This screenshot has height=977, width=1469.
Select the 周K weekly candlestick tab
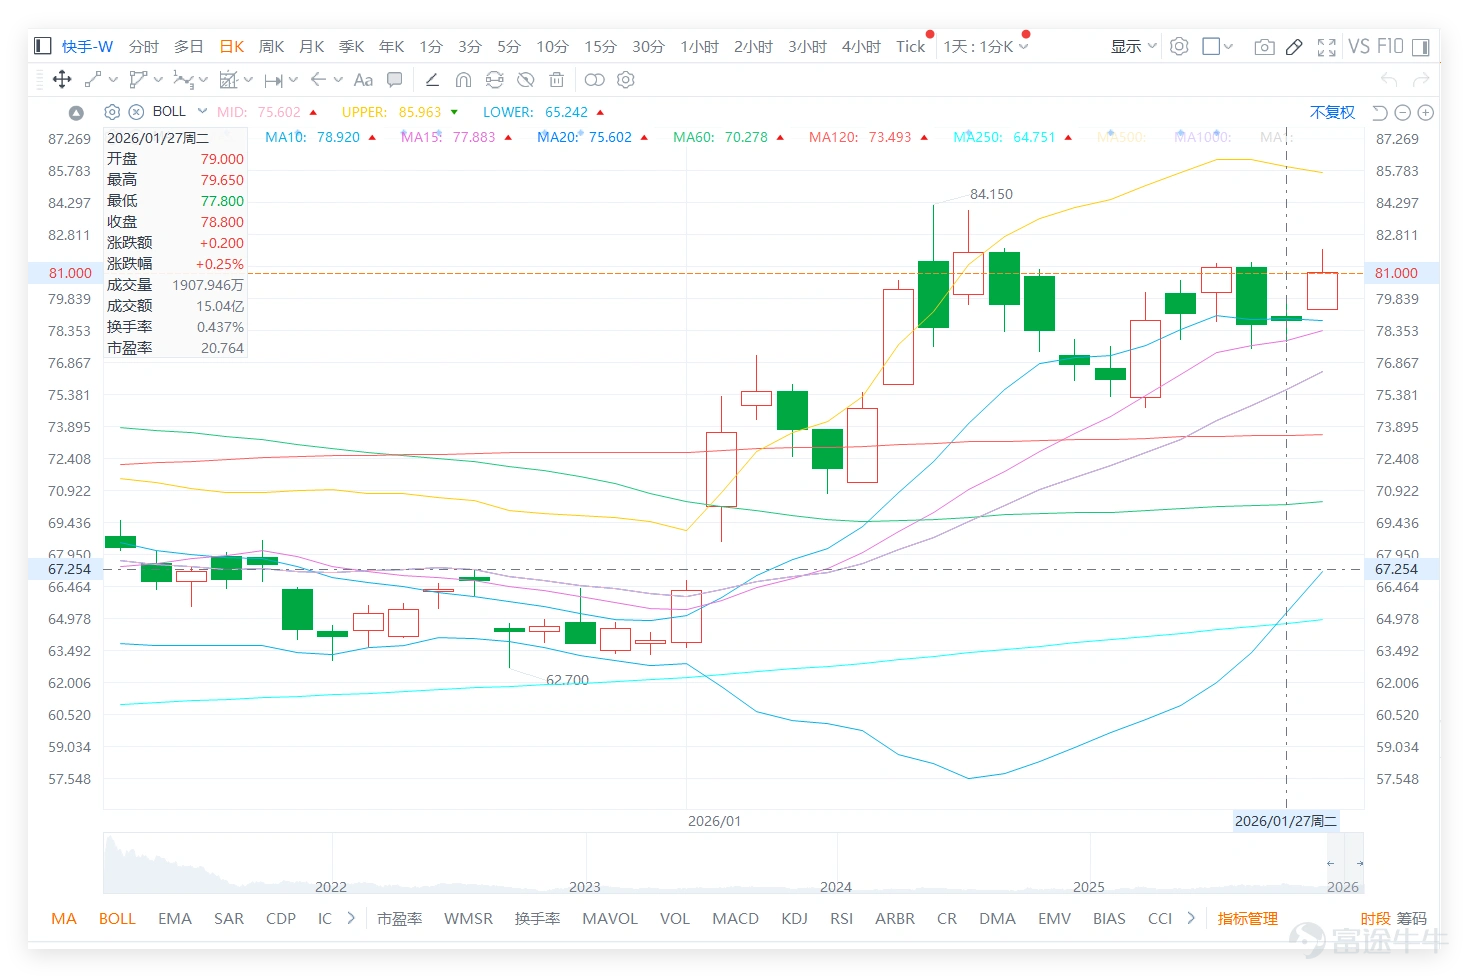click(x=271, y=46)
